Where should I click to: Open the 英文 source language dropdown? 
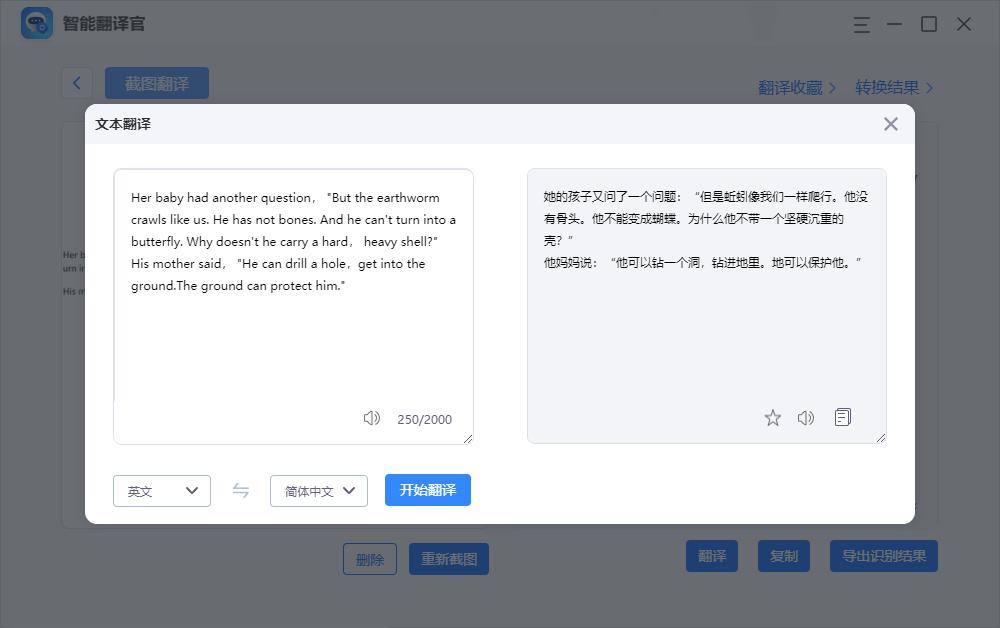pos(161,490)
